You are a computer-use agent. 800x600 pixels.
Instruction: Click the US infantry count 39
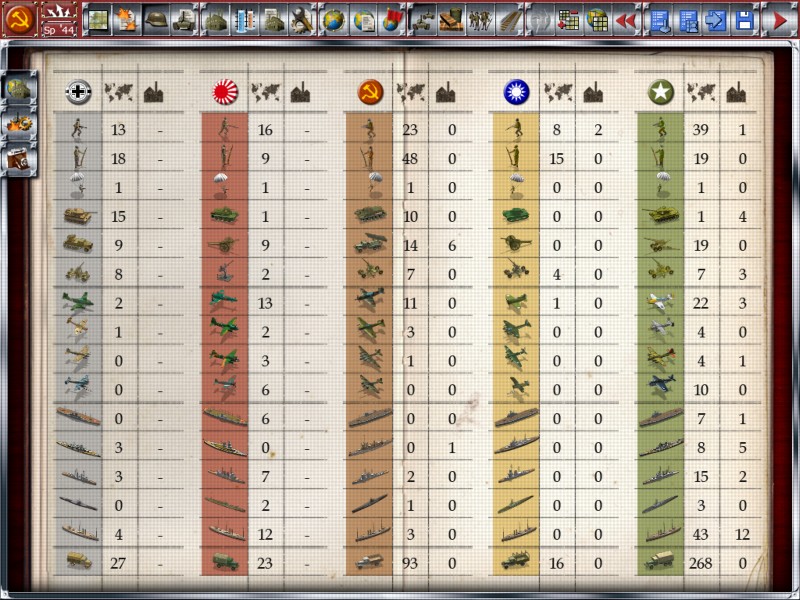click(x=701, y=130)
